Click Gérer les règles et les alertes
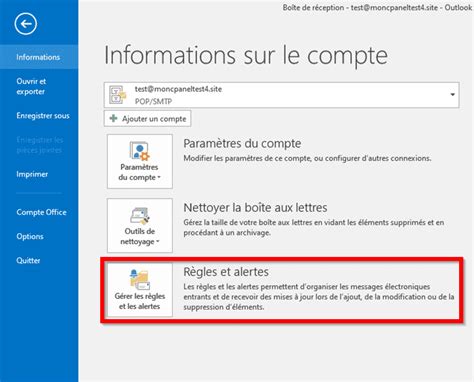The image size is (474, 382). click(x=140, y=290)
